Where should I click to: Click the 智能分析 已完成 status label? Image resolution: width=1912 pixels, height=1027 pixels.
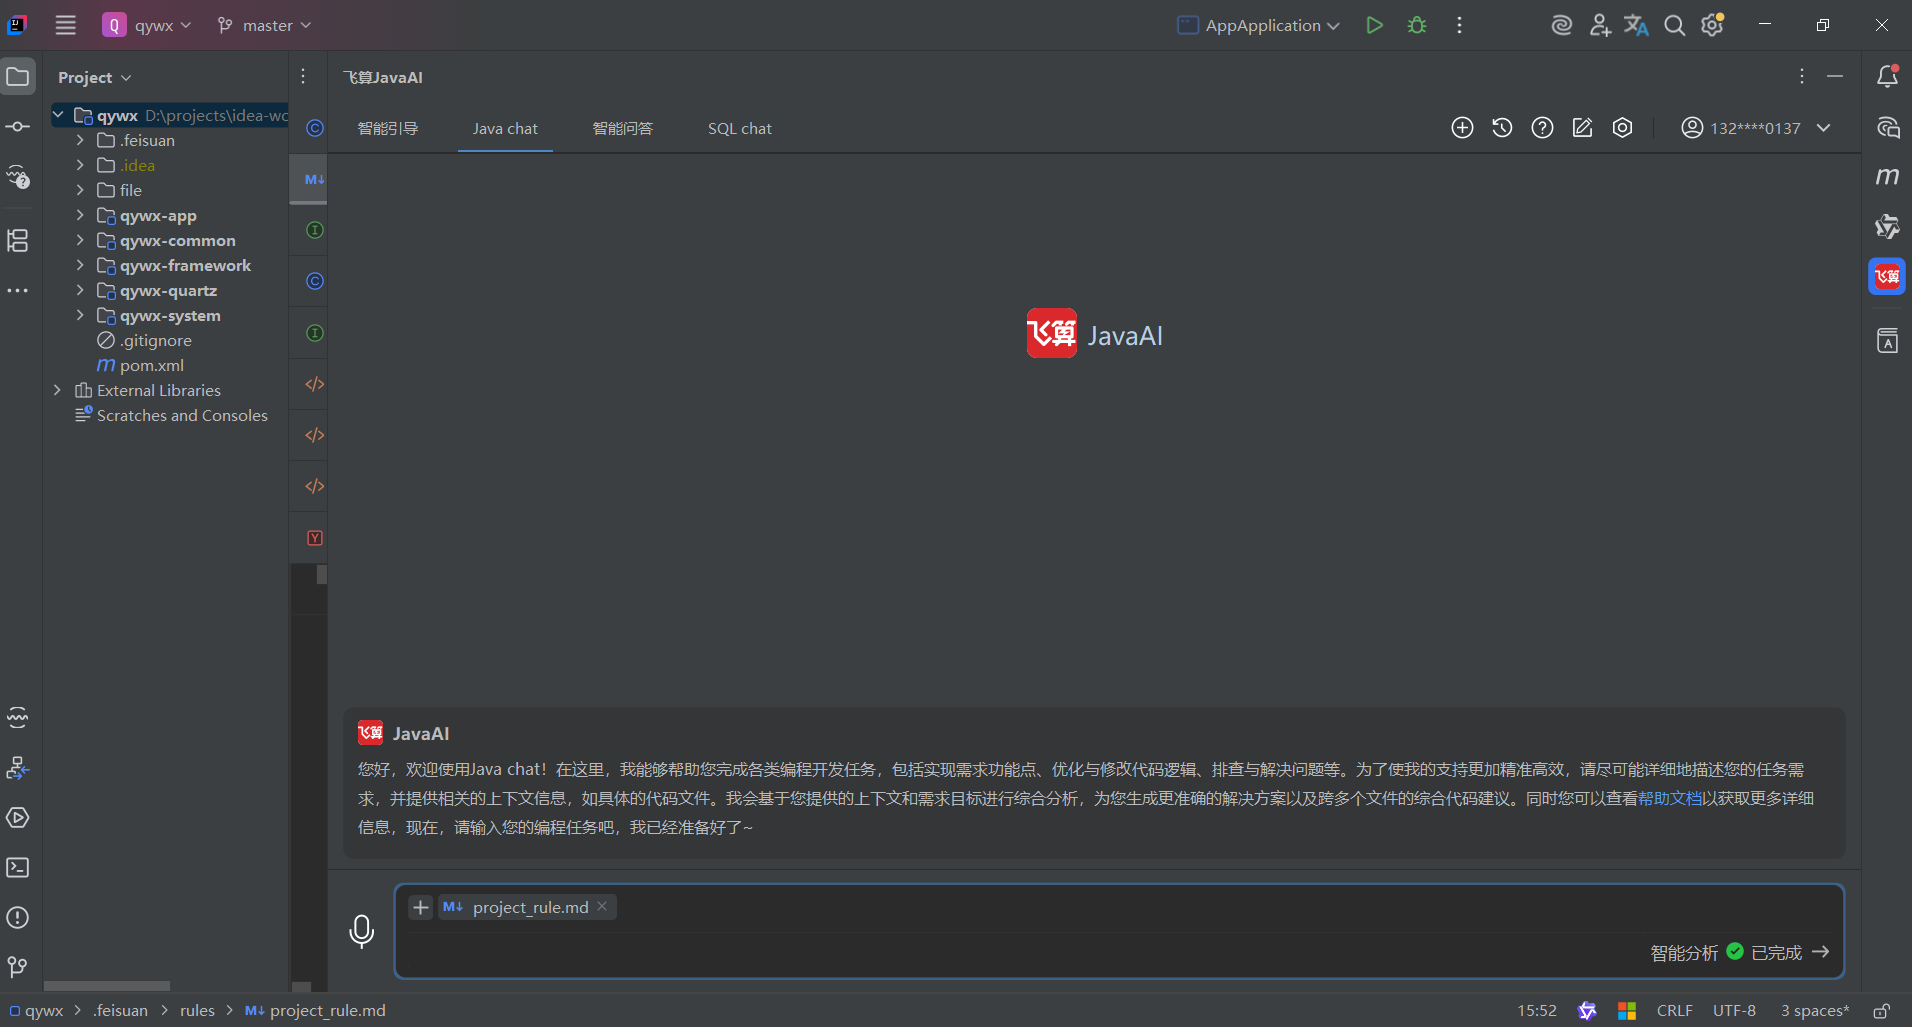(1725, 953)
